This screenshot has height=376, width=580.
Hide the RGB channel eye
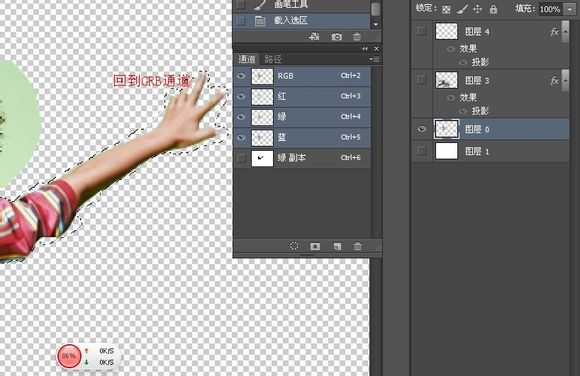click(241, 76)
